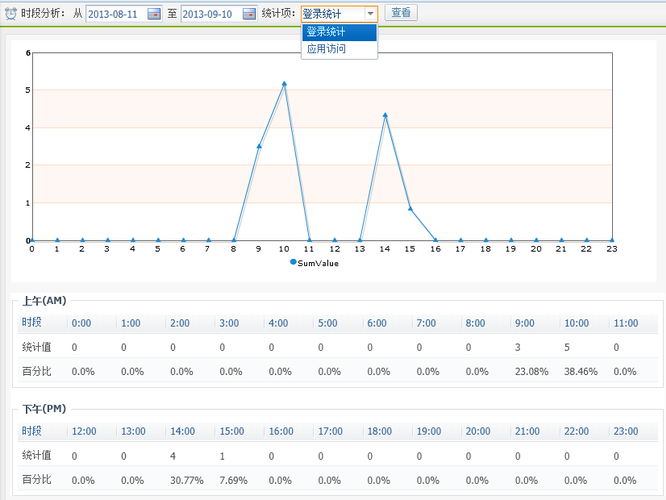Click the alarm clock icon beside 时段分析
The width and height of the screenshot is (666, 500).
pyautogui.click(x=11, y=13)
